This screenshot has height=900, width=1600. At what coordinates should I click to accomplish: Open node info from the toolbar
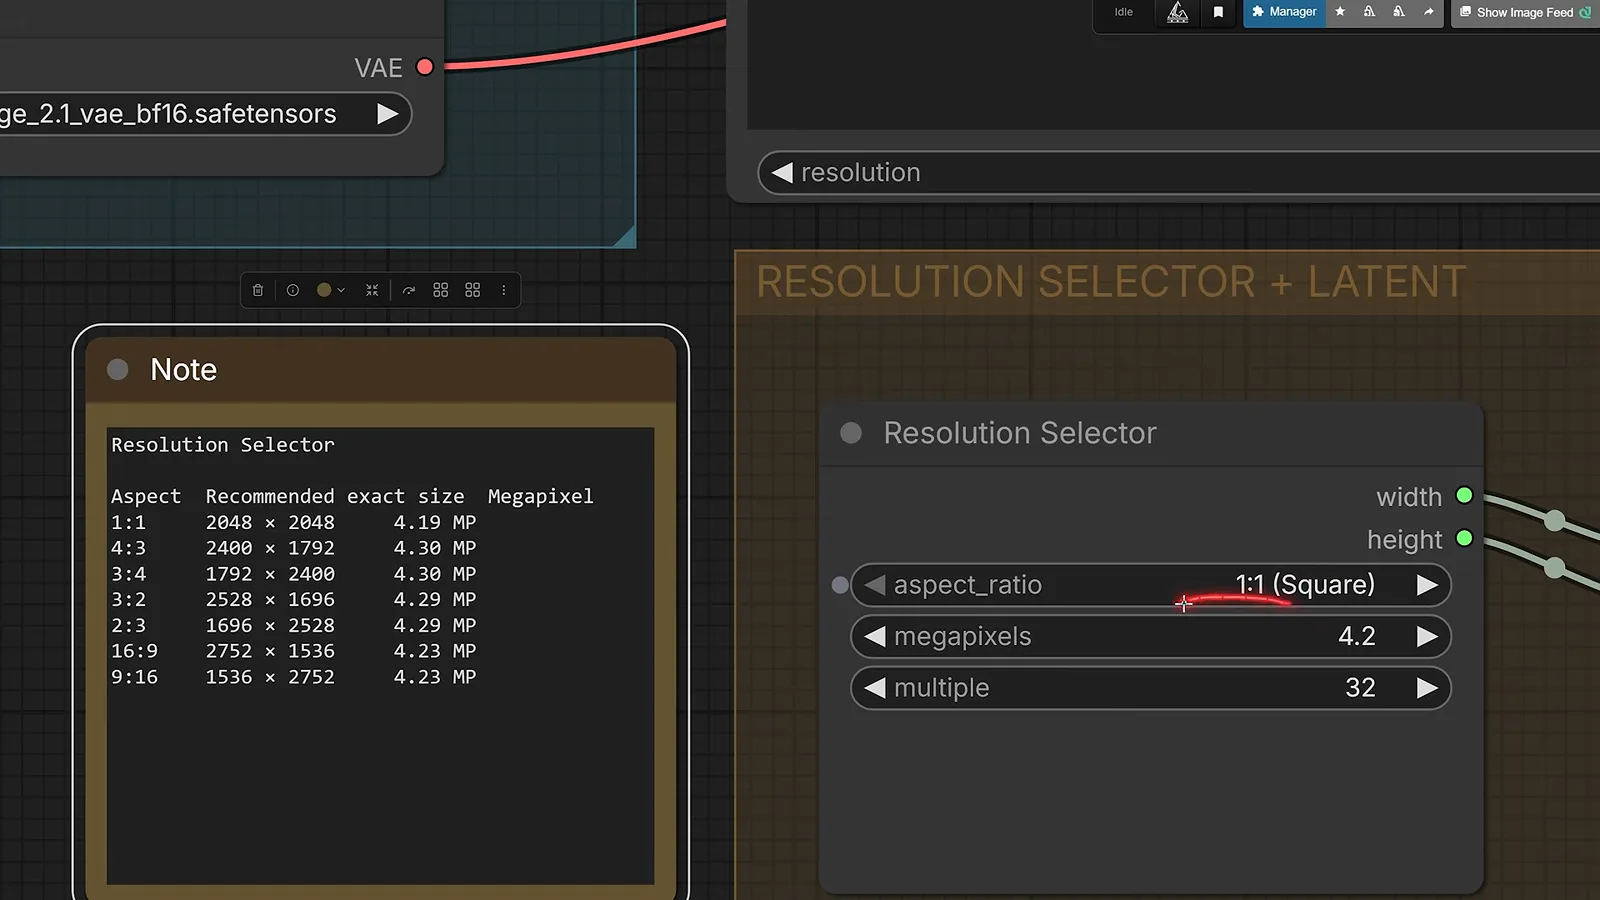pyautogui.click(x=293, y=290)
